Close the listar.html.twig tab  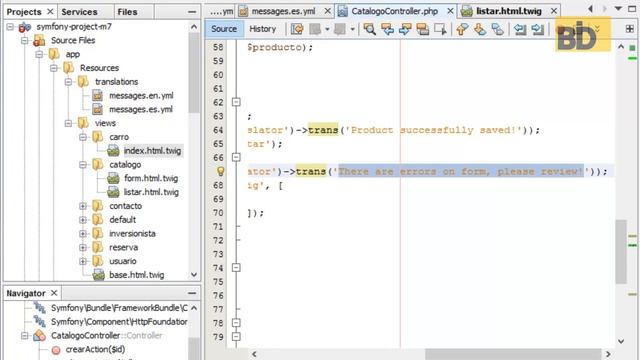(x=553, y=11)
